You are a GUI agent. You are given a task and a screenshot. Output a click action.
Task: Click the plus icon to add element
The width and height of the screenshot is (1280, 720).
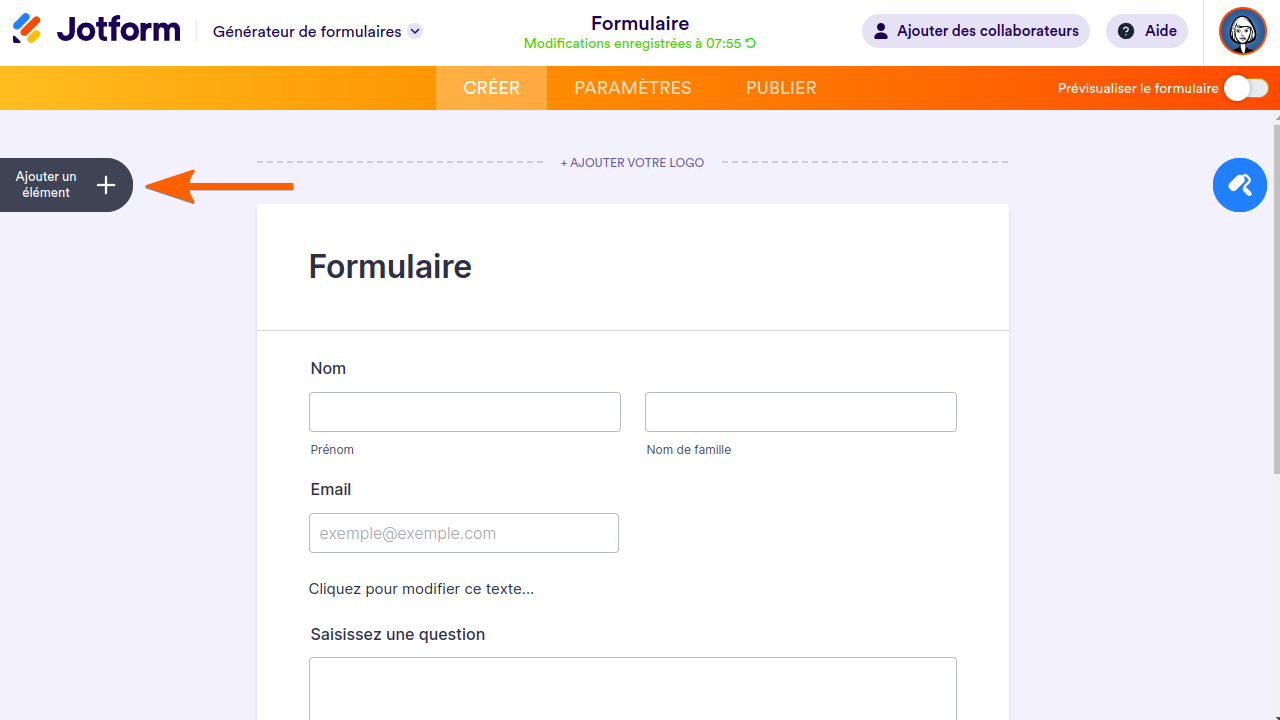(x=106, y=185)
